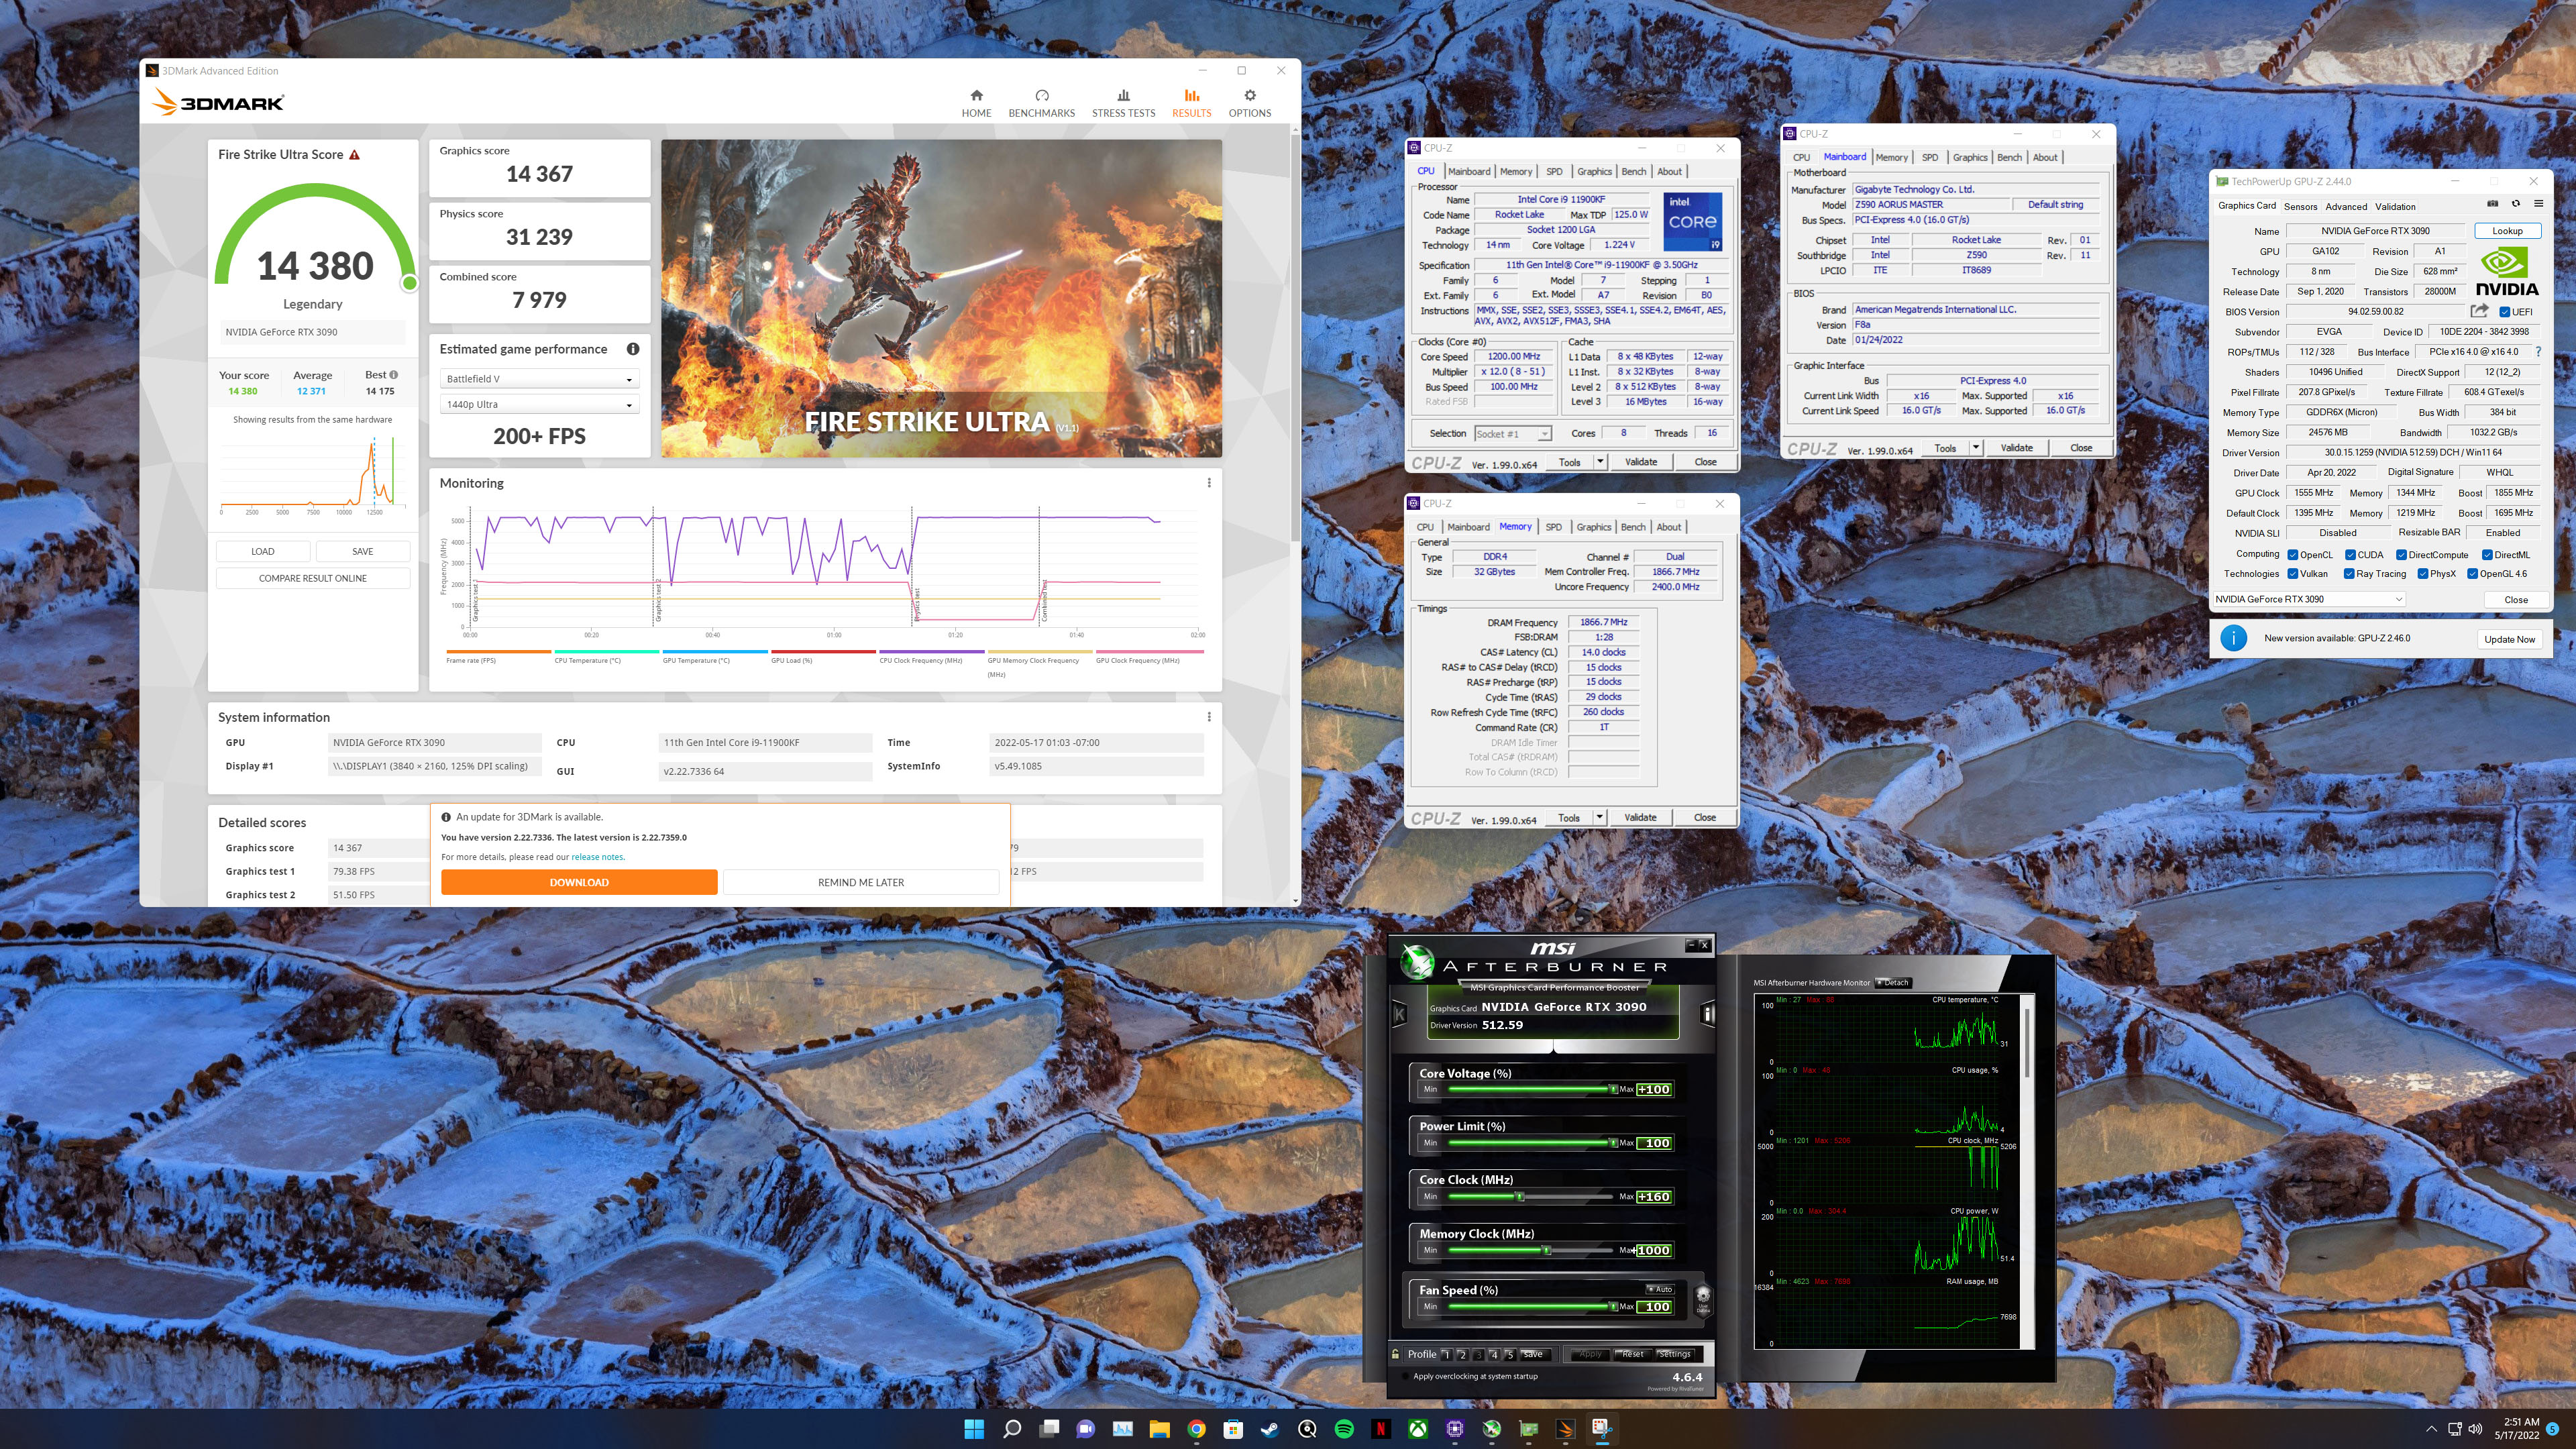Open Google Chrome from the taskbar
This screenshot has height=1449, width=2576.
coord(1196,1429)
